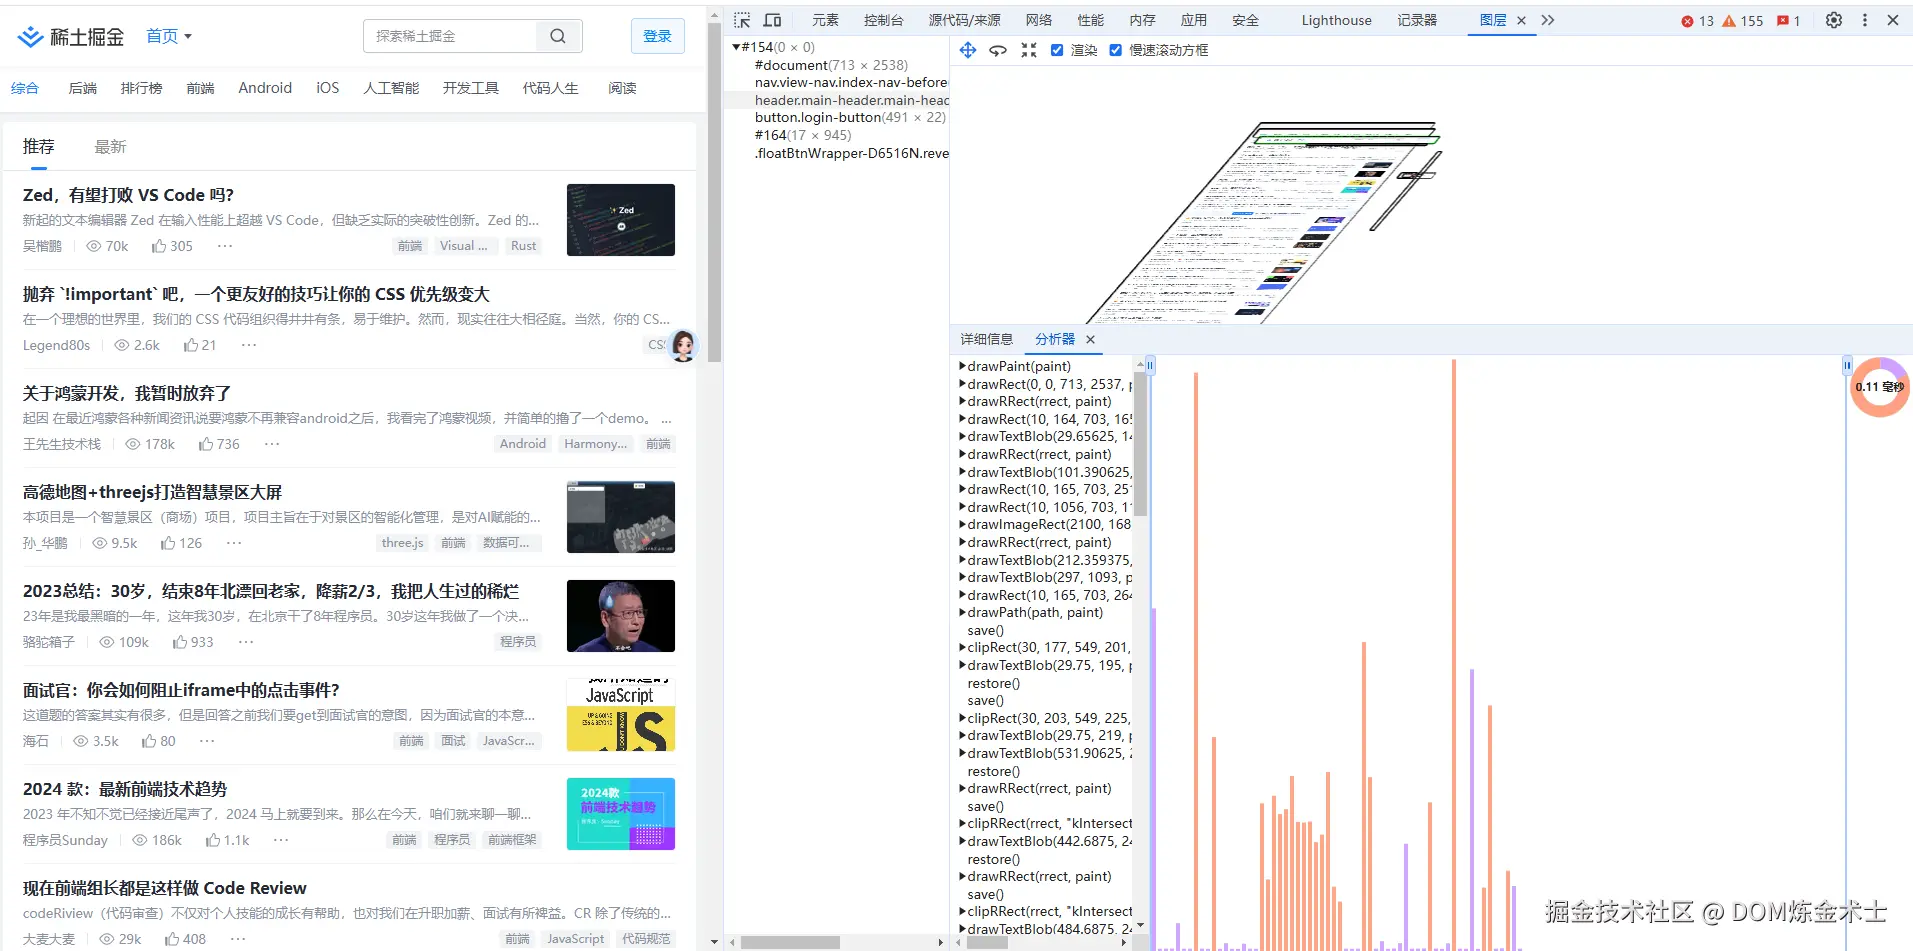Open the article '关于鸿蒙开发，我暂时放弃了'
Screen dimensions: 1913x951
pyautogui.click(x=127, y=393)
